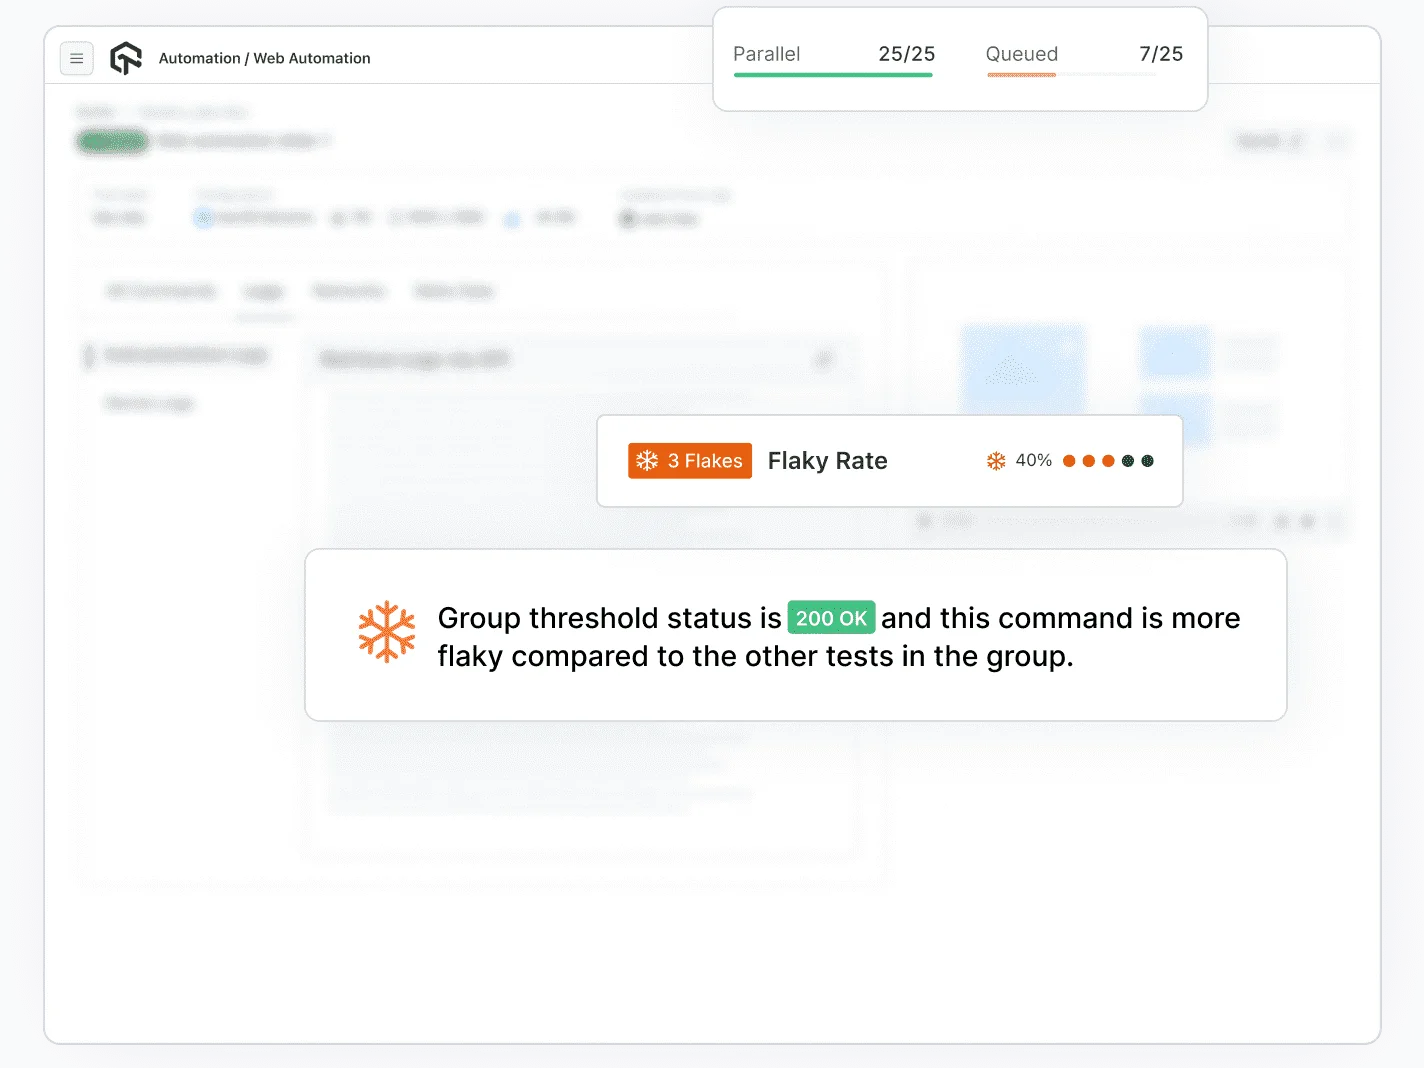Open the Flaky Rate details card
Screen dimensions: 1424x1068
point(889,460)
